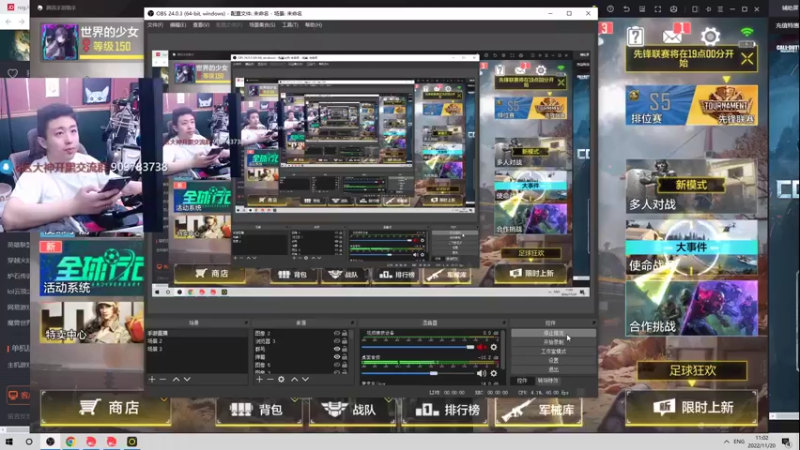Open OBS 设置 from the controls panel
This screenshot has width=800, height=450.
tap(553, 360)
